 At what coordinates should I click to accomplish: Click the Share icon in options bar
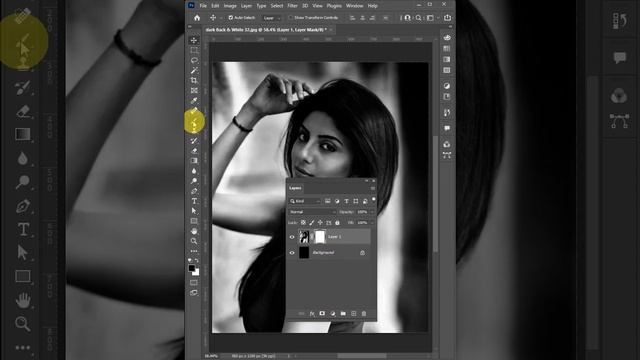click(x=447, y=18)
